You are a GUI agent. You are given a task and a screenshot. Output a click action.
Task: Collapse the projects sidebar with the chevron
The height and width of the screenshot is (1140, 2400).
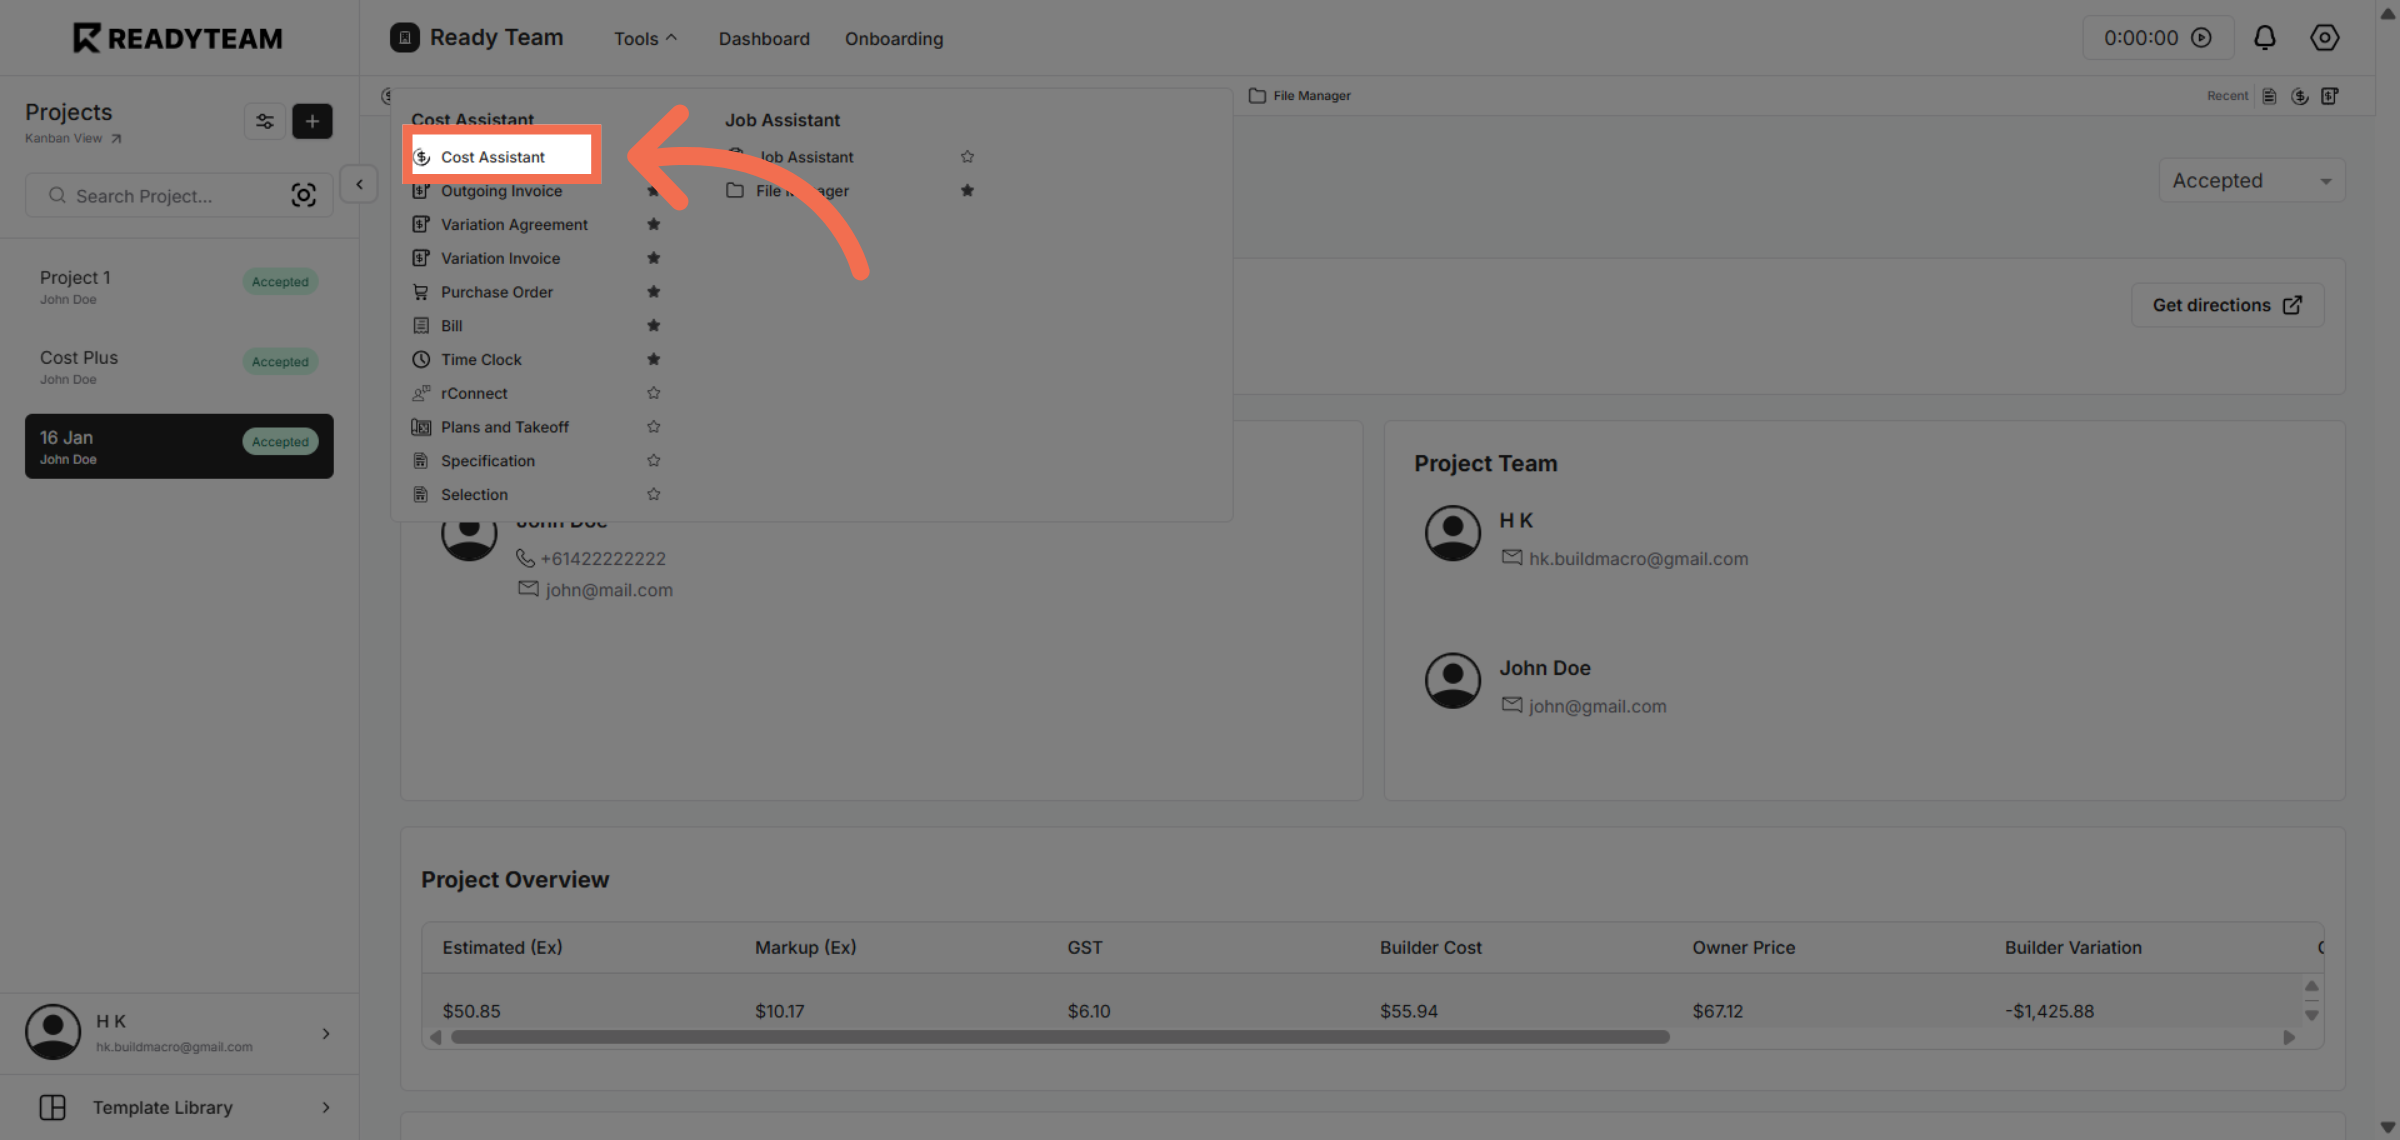359,184
